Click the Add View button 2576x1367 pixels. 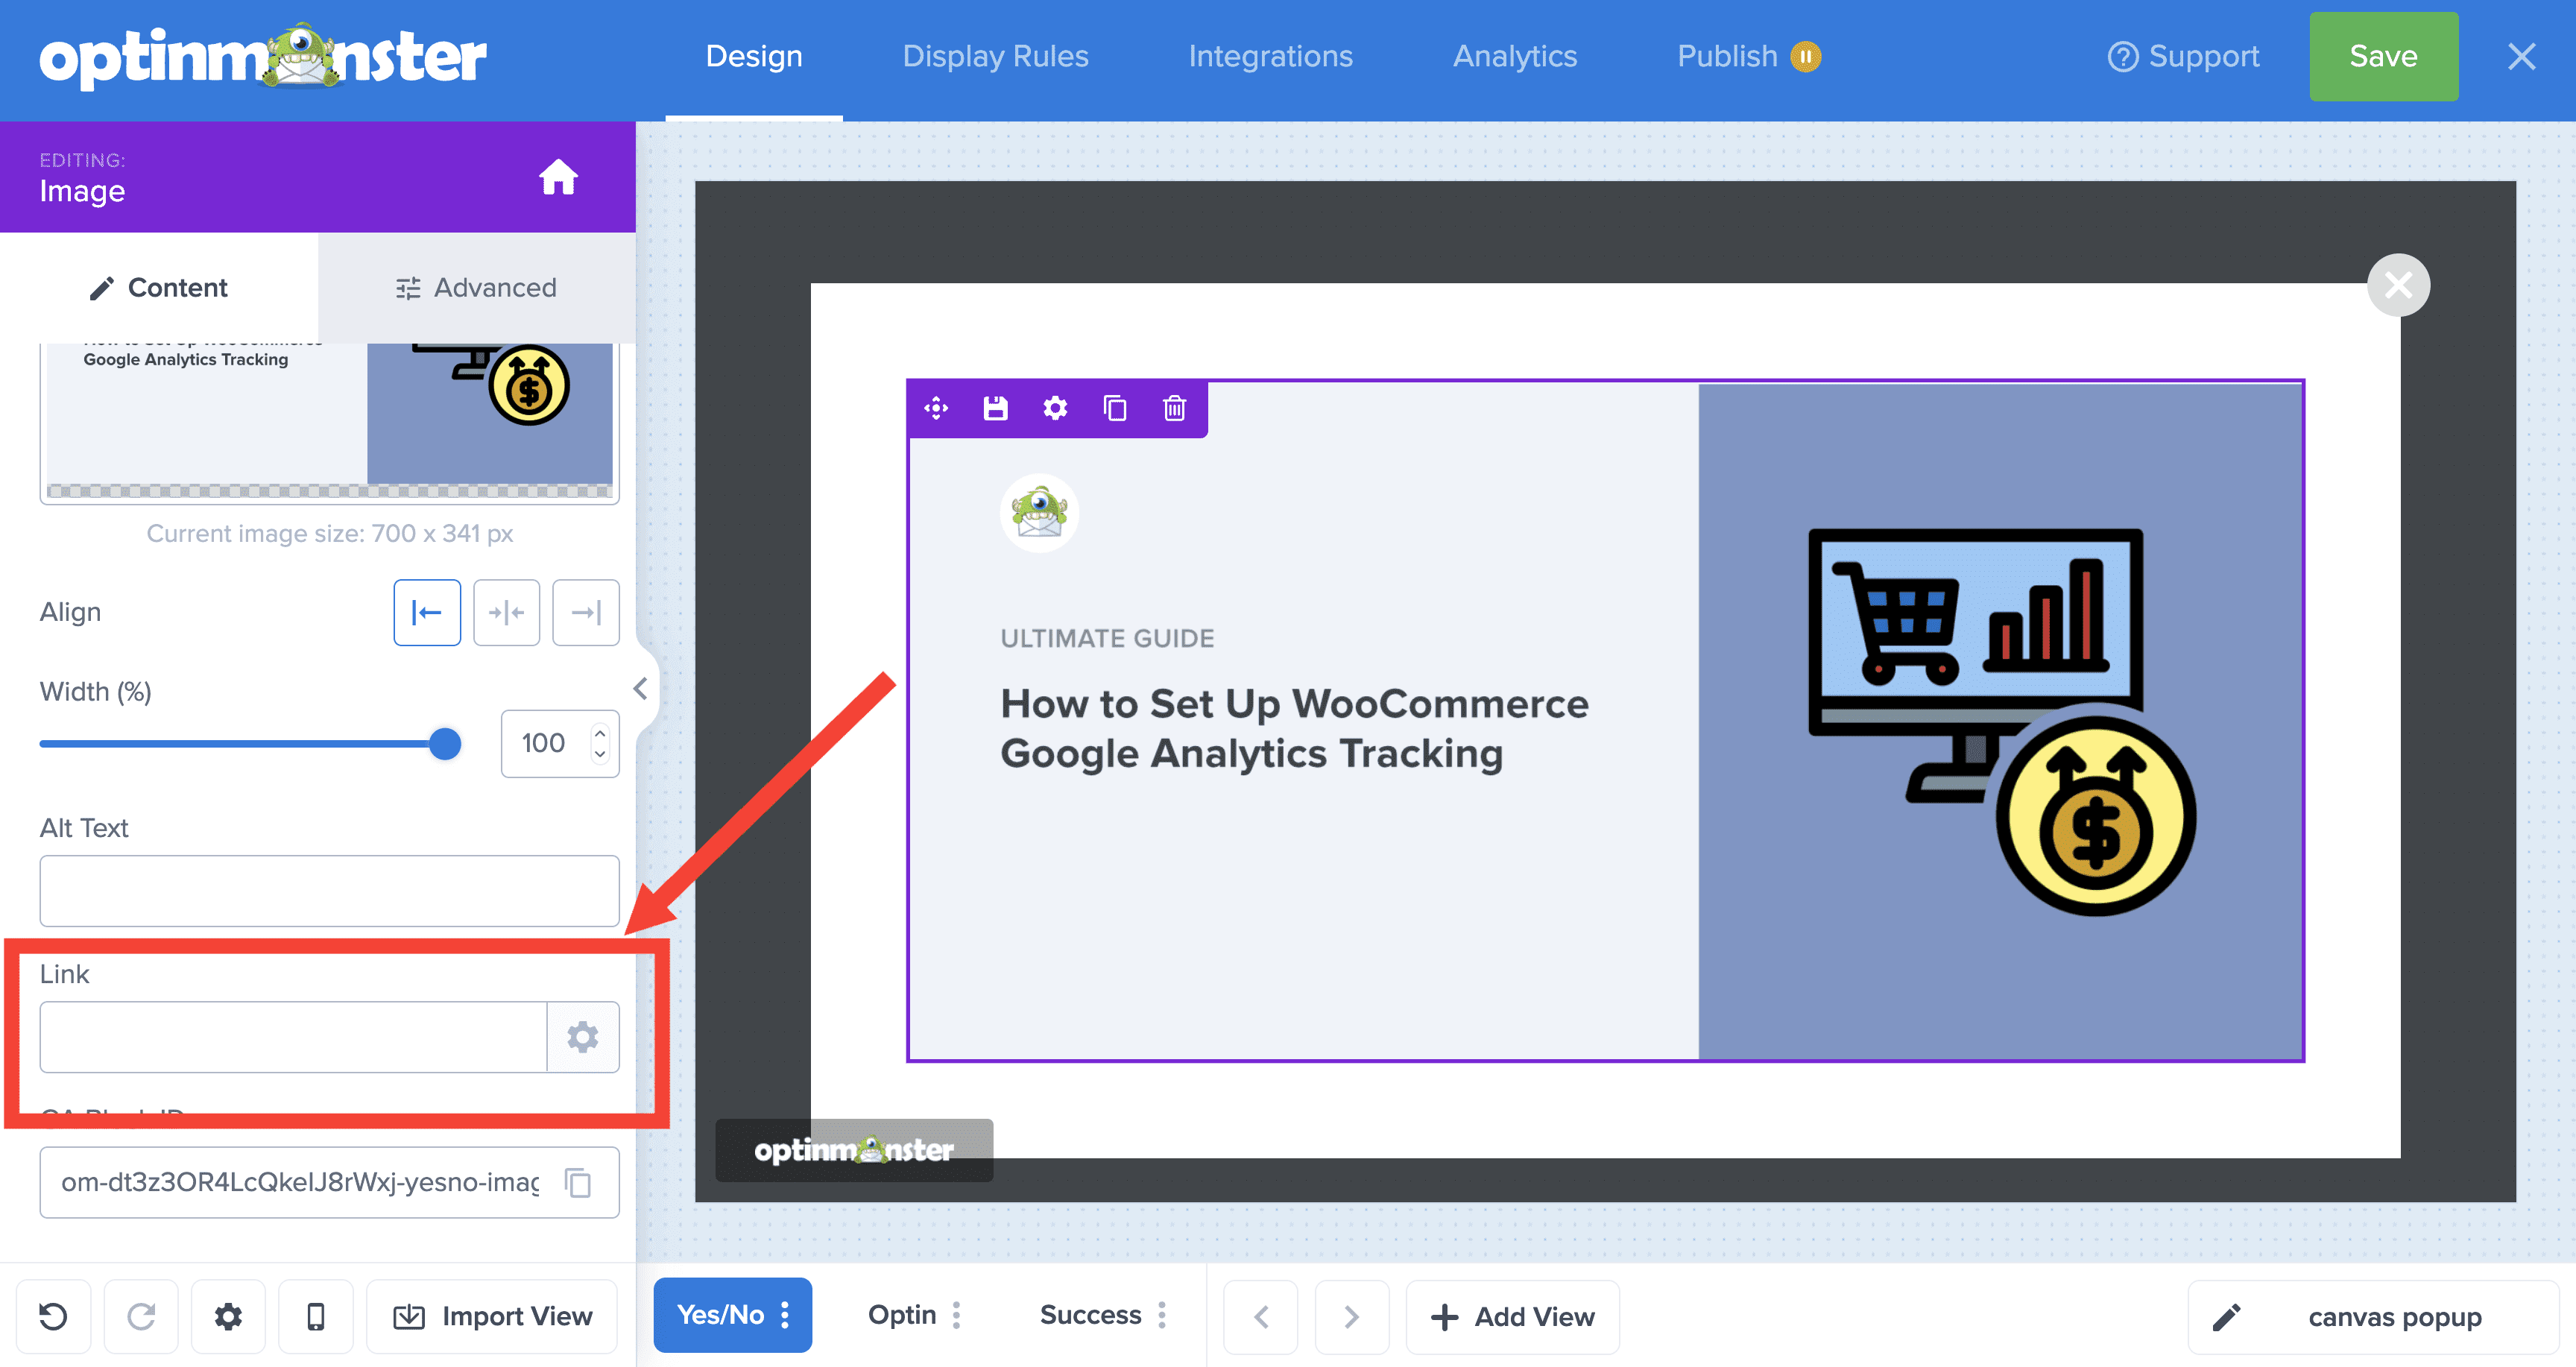1512,1316
